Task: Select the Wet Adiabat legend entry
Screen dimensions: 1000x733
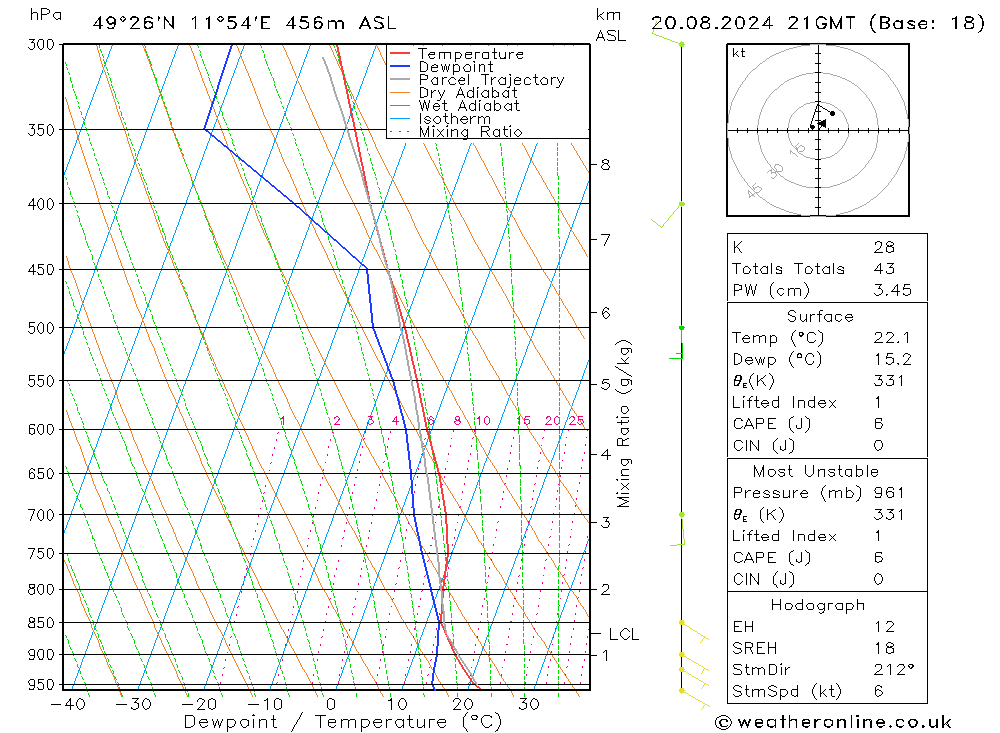Action: coord(468,106)
